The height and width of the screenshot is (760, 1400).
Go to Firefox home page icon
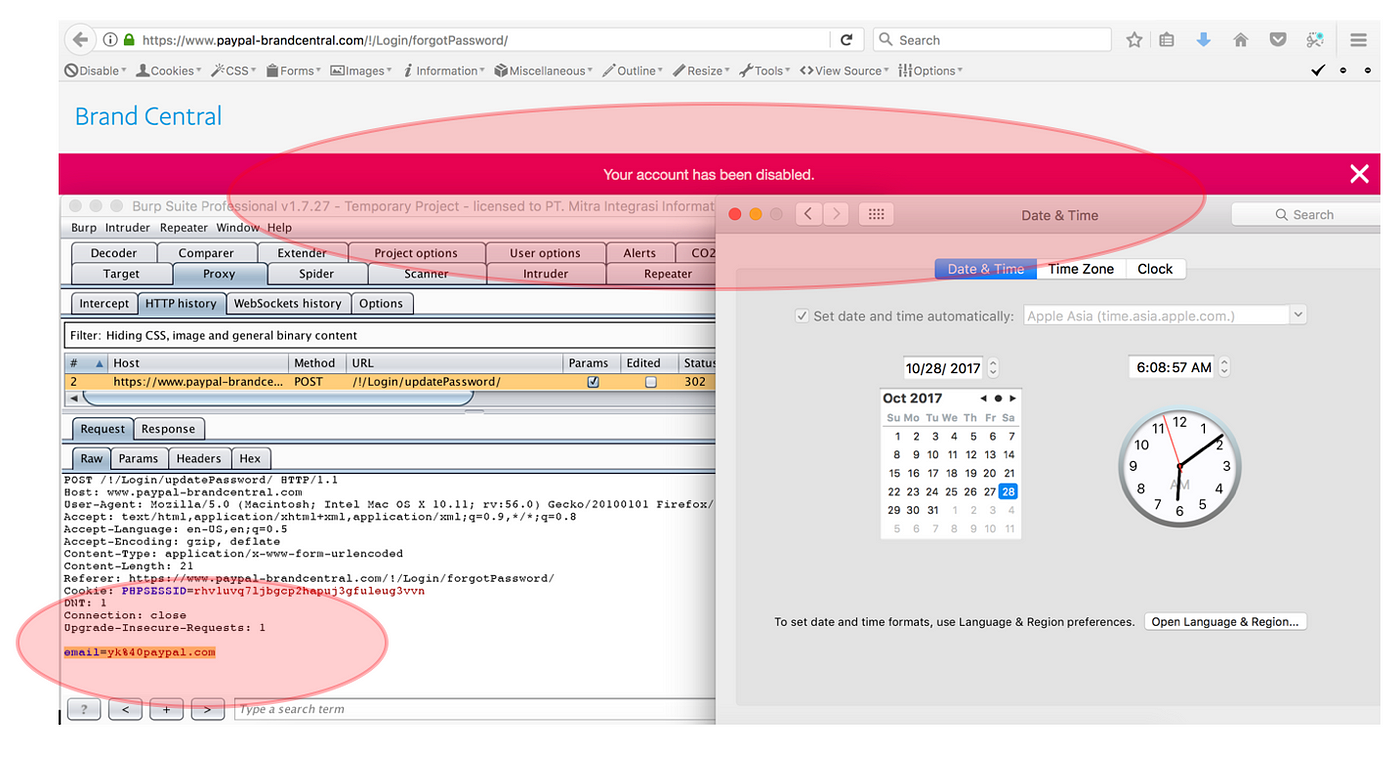point(1240,40)
